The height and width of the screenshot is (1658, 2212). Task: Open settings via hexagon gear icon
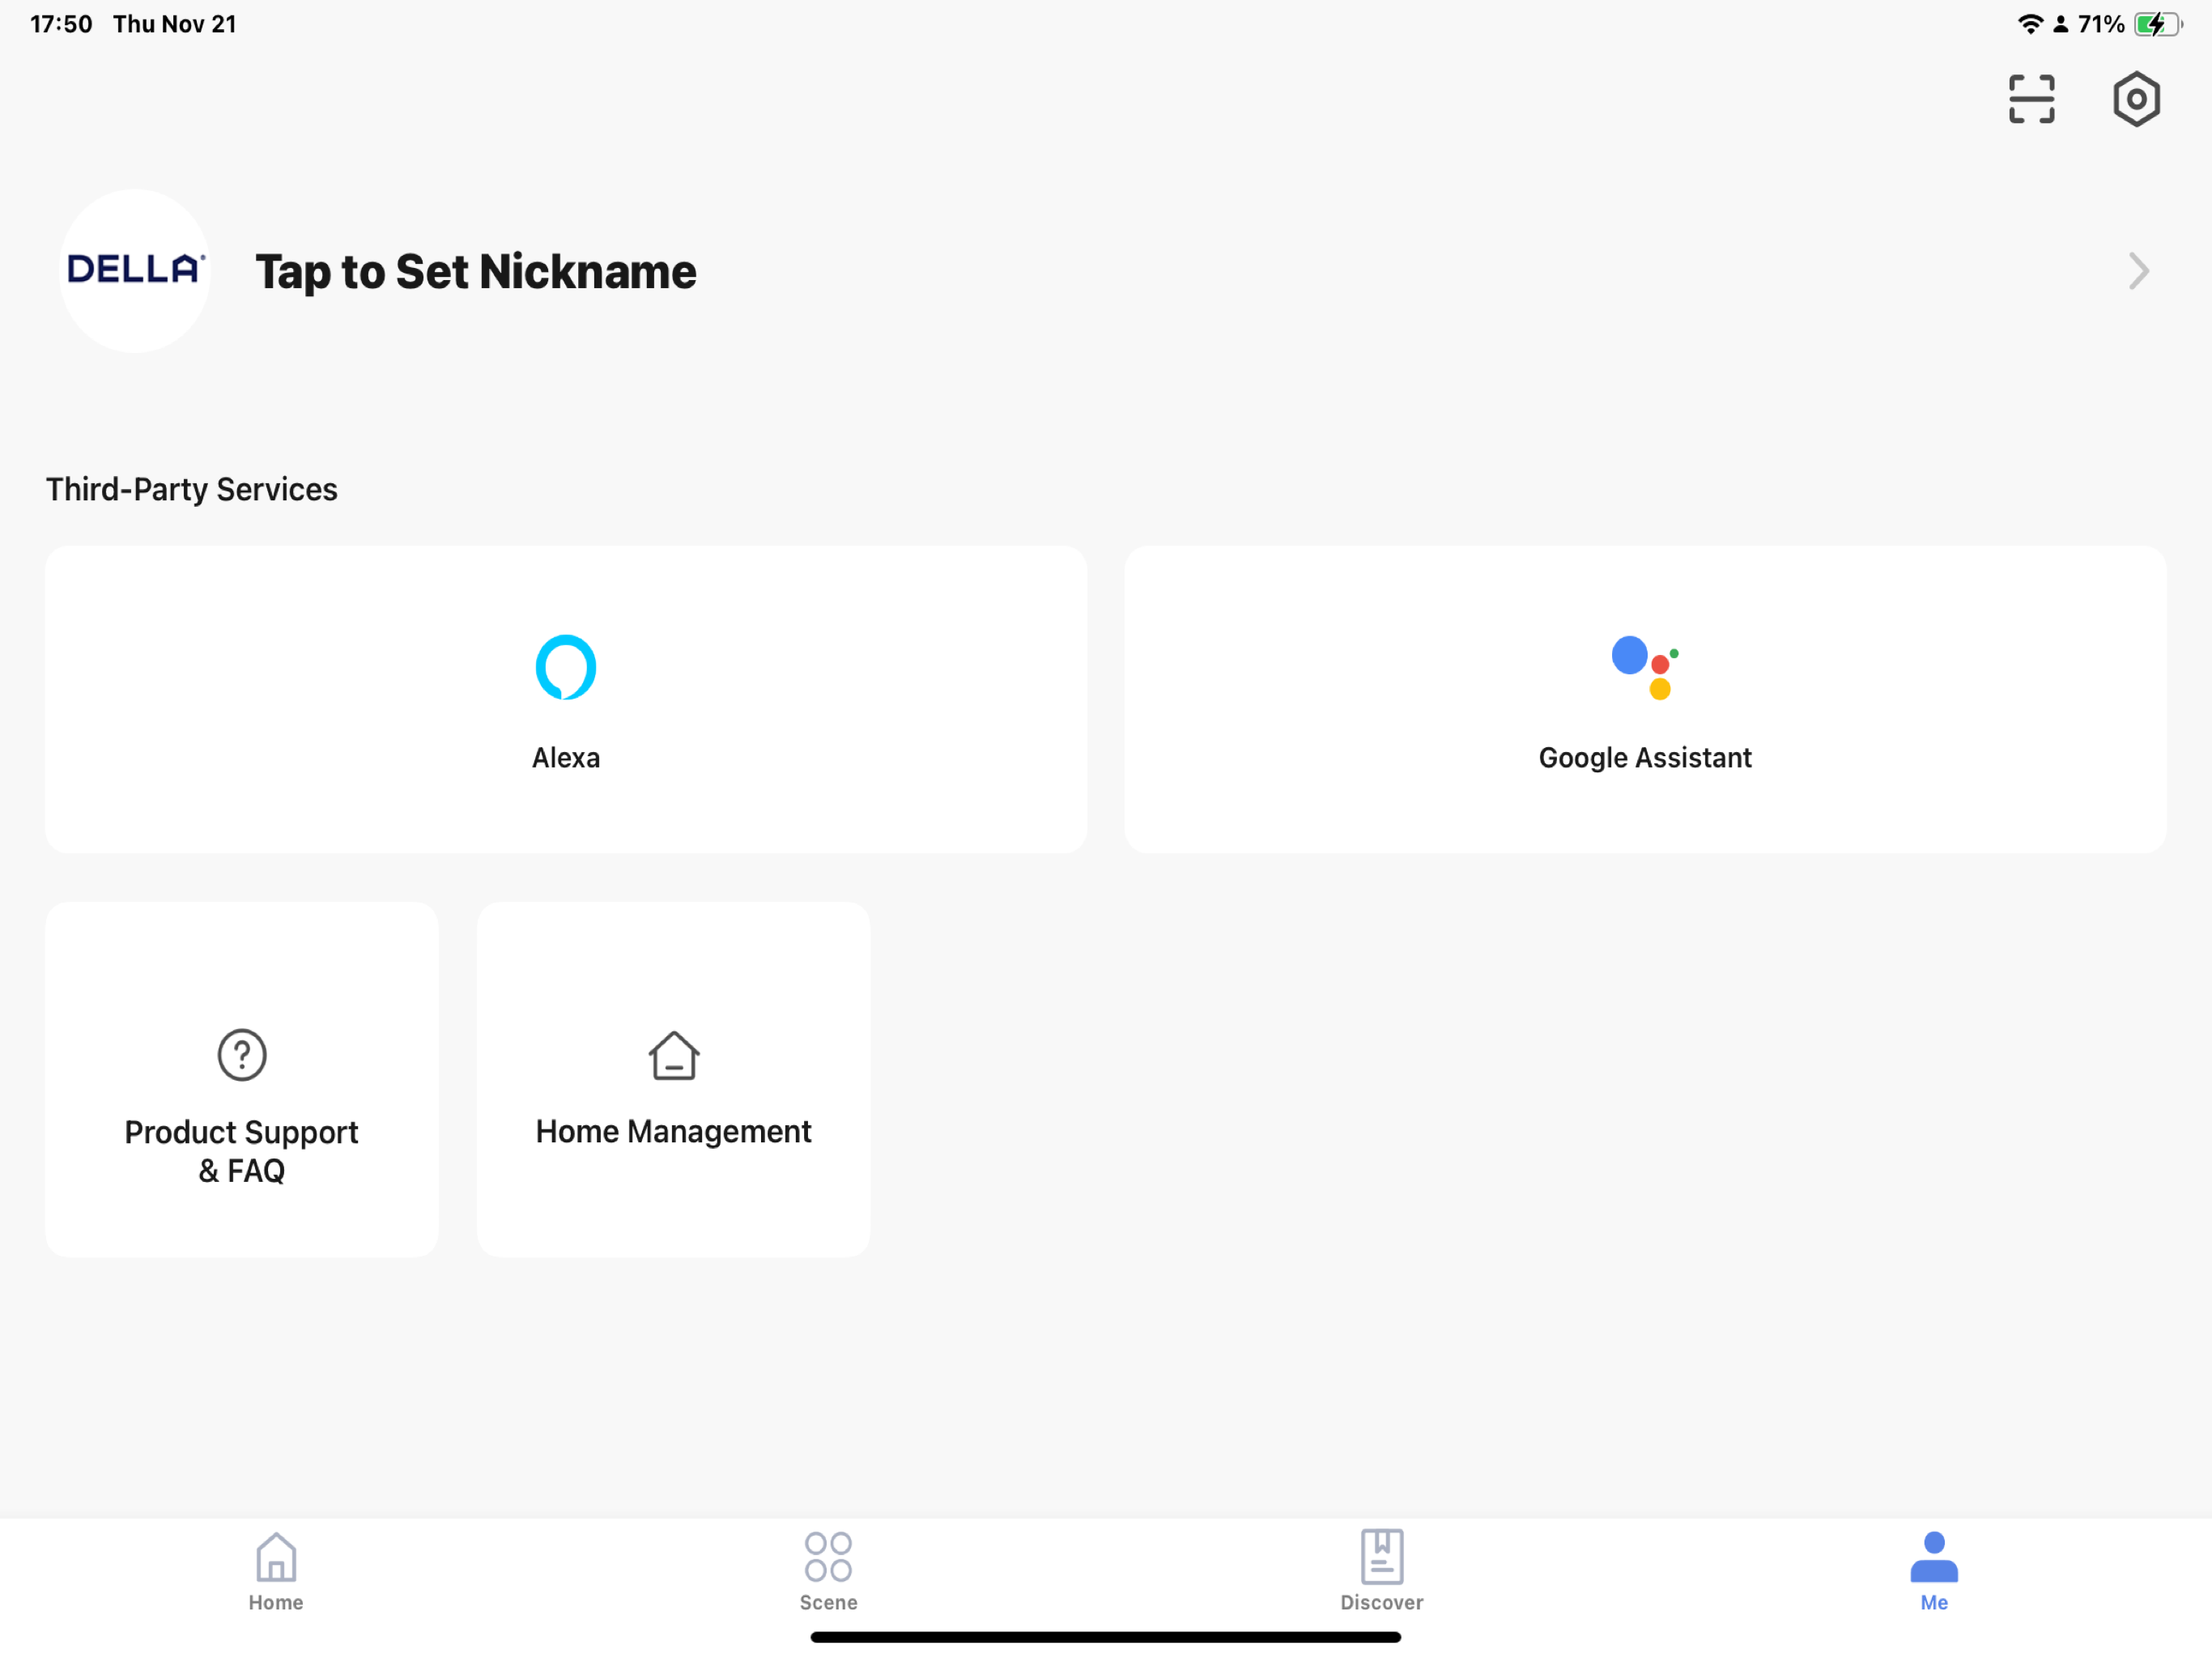[2136, 99]
